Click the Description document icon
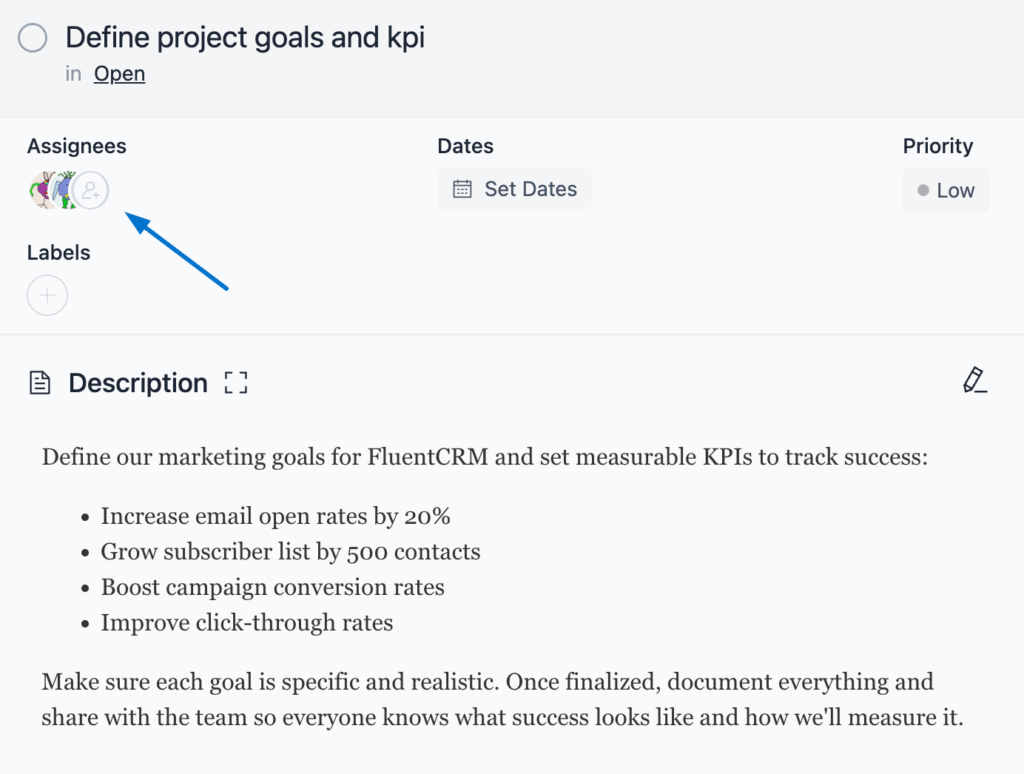 (40, 383)
